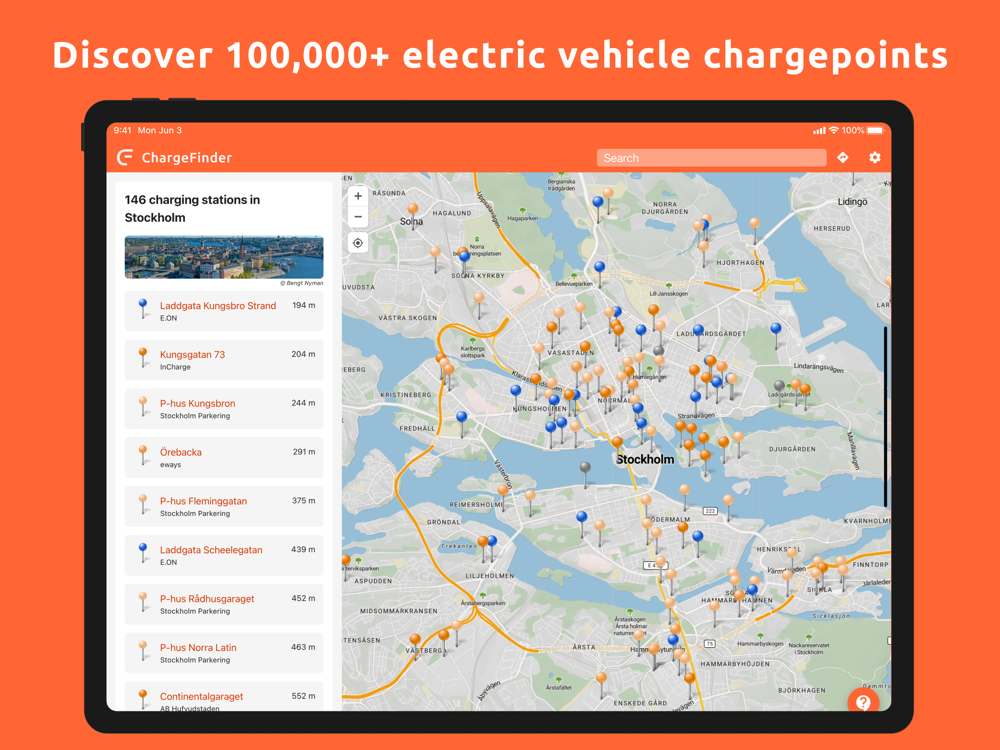Click the ChargeFinder logo icon
The width and height of the screenshot is (1000, 750).
125,158
